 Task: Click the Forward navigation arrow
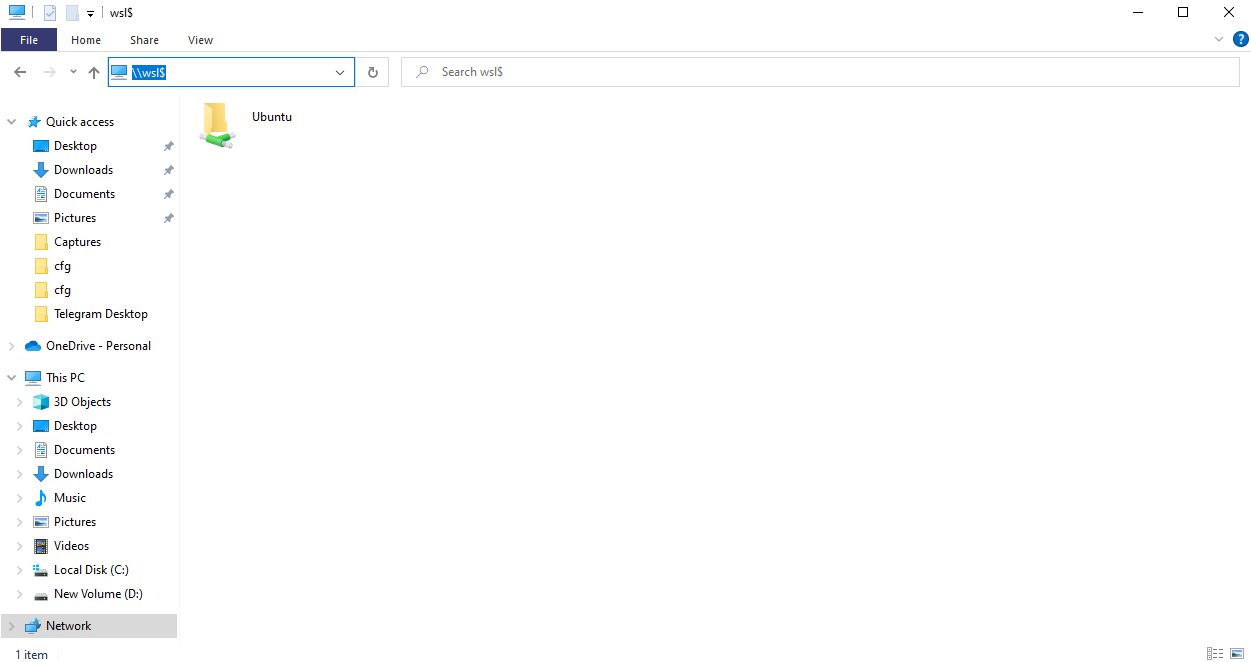point(49,72)
